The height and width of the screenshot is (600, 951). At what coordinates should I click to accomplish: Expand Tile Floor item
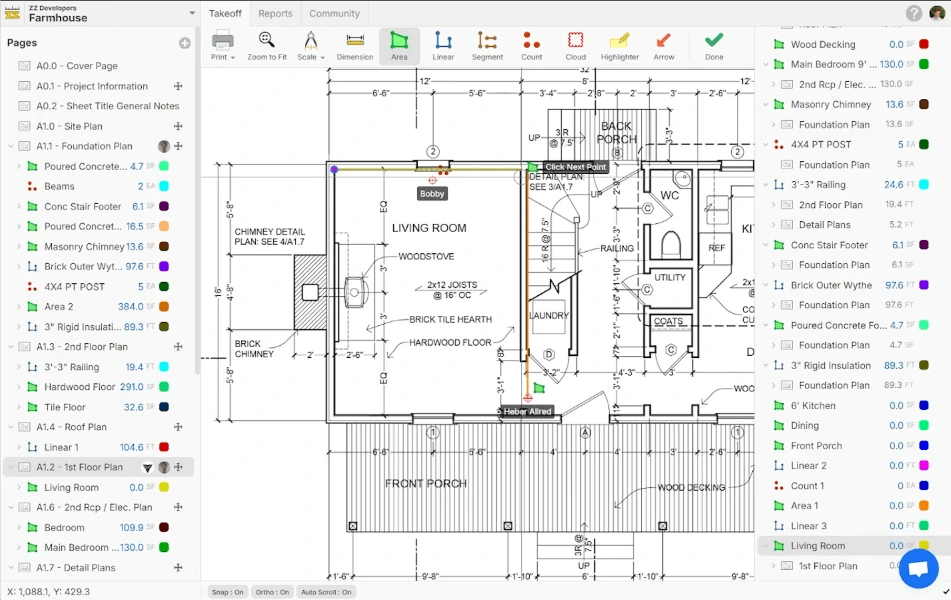pos(19,407)
